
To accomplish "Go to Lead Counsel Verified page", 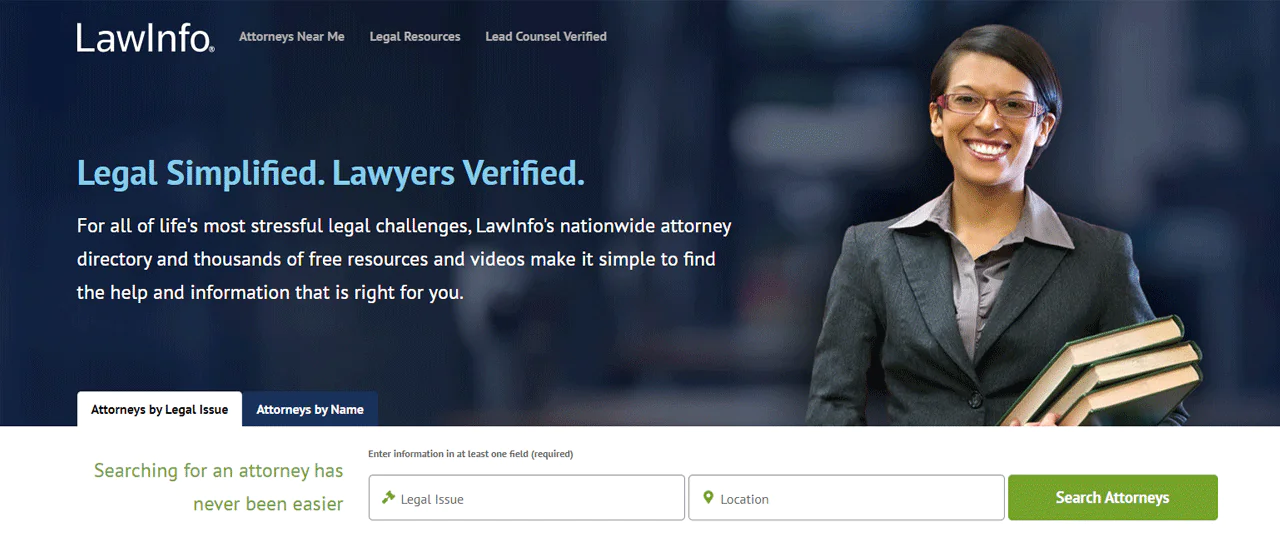I will coord(546,36).
